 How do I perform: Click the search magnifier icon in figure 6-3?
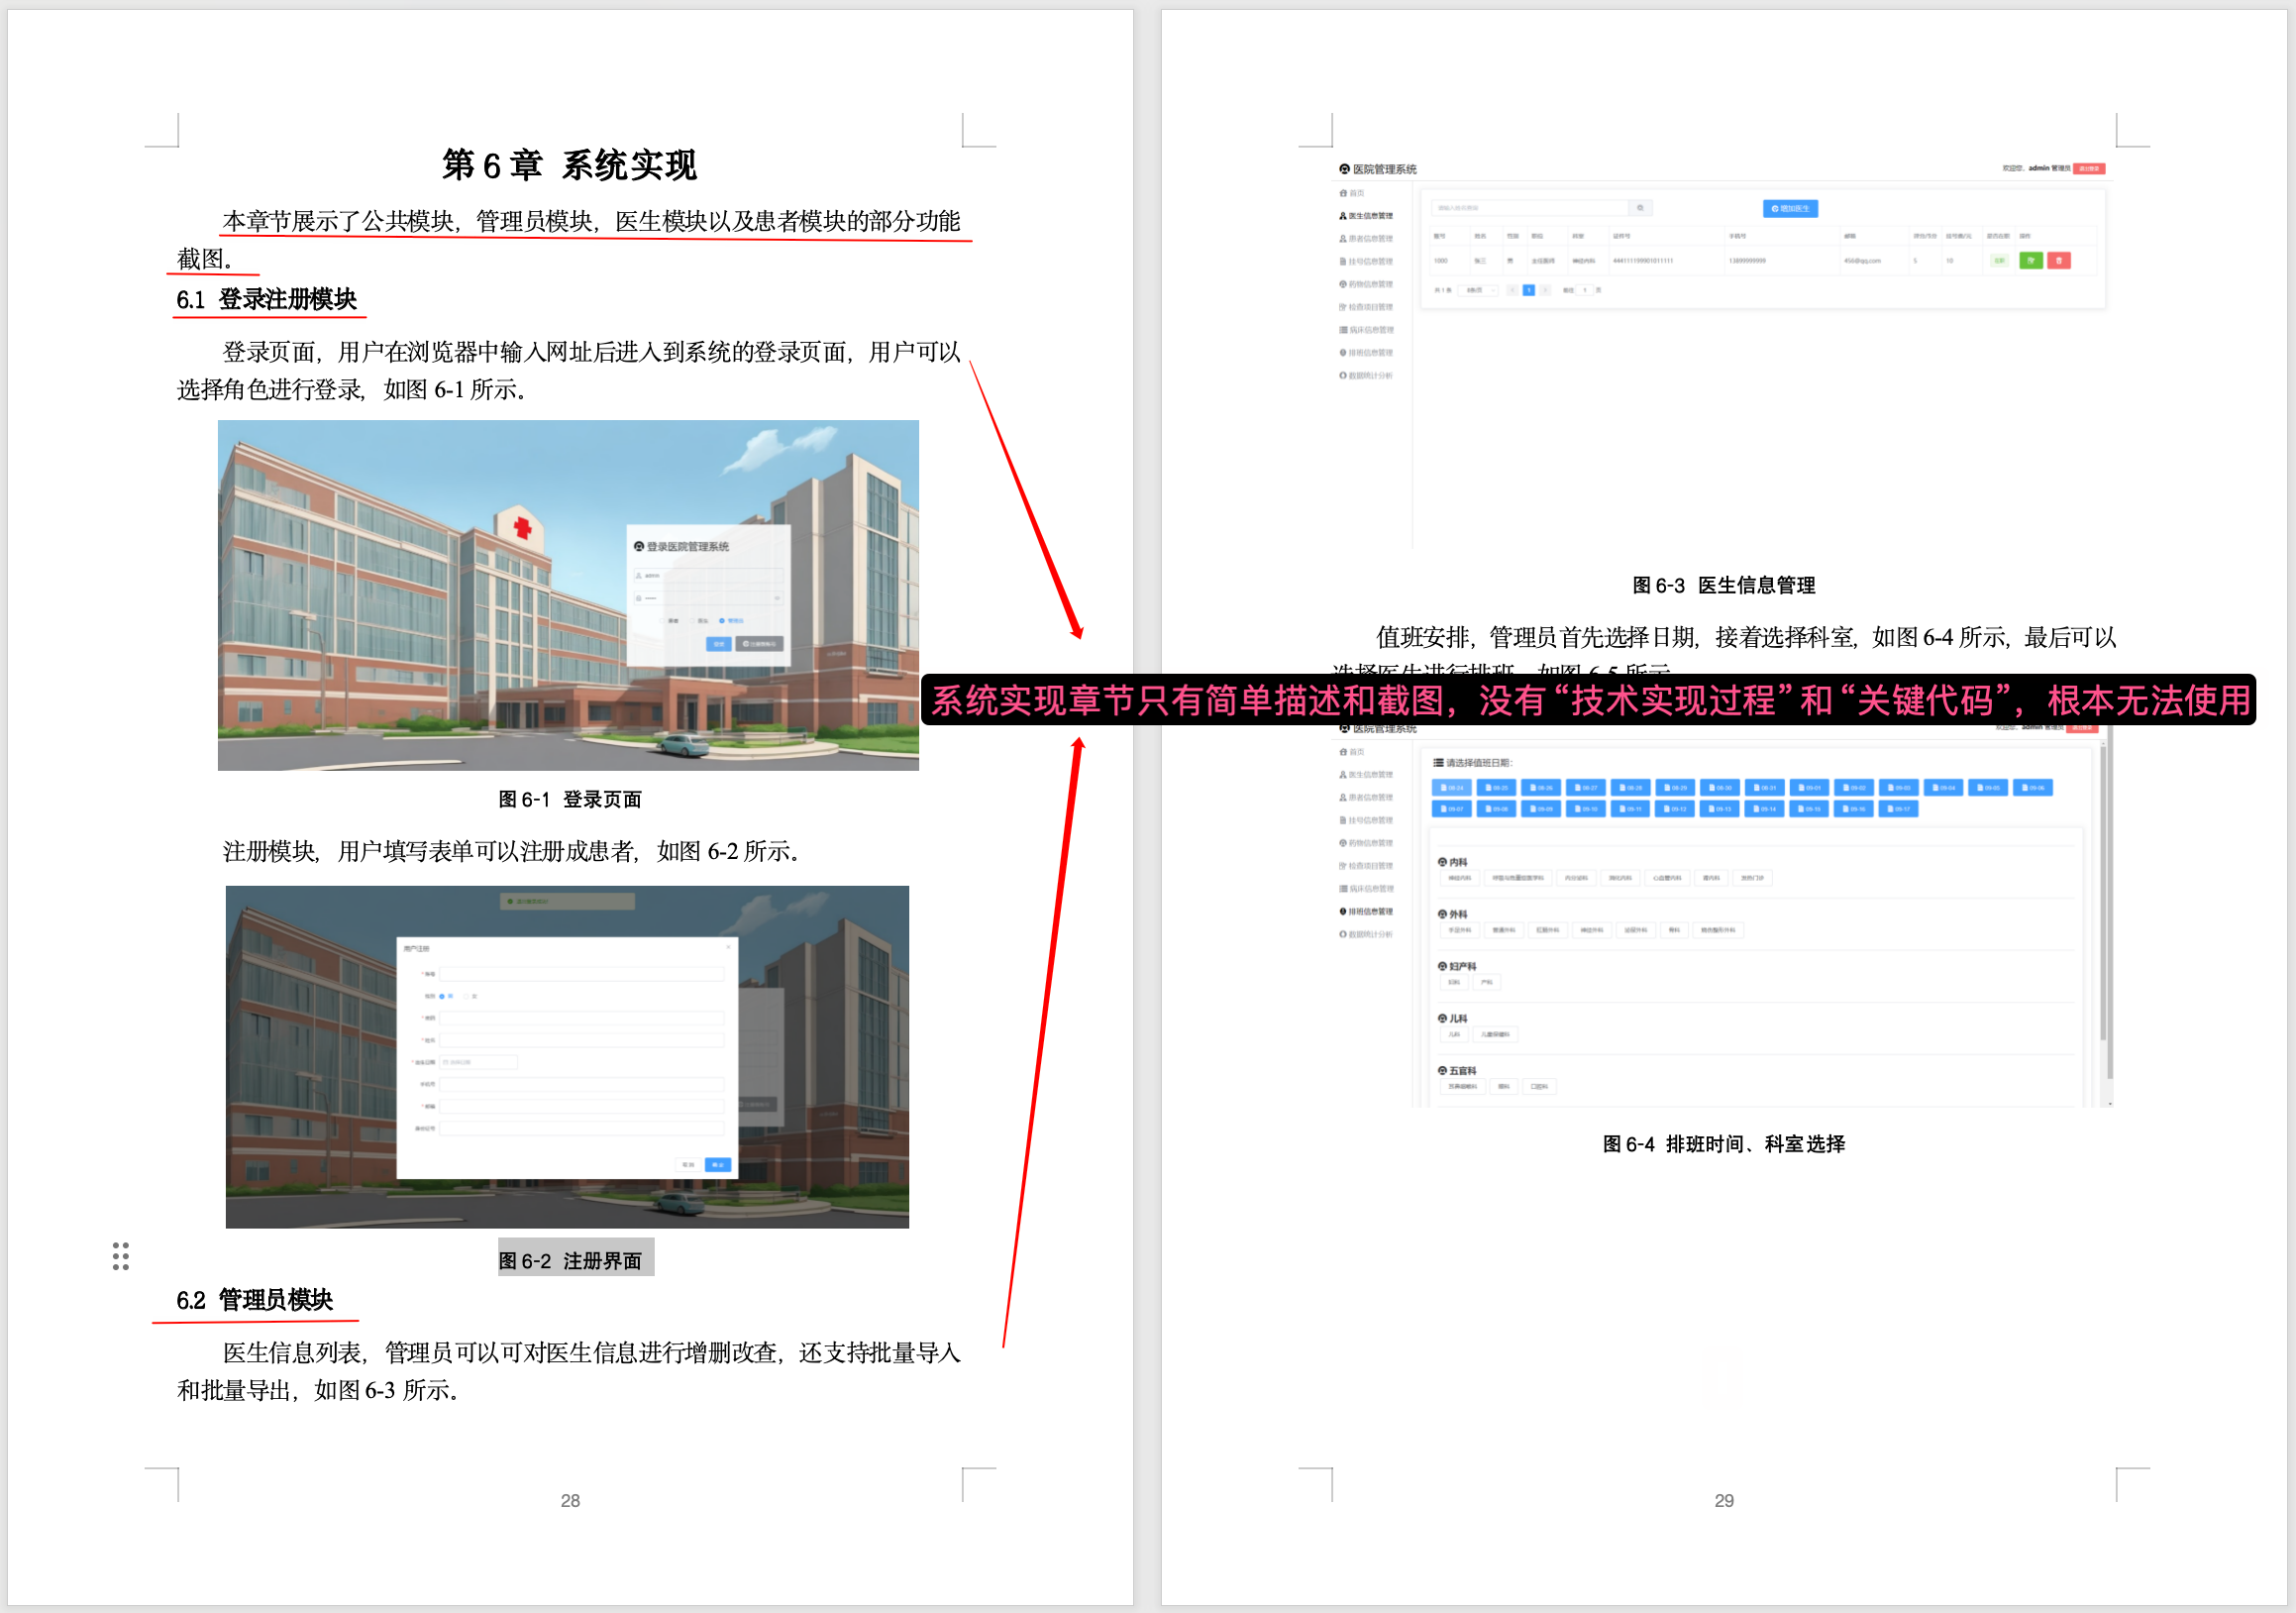[1640, 208]
